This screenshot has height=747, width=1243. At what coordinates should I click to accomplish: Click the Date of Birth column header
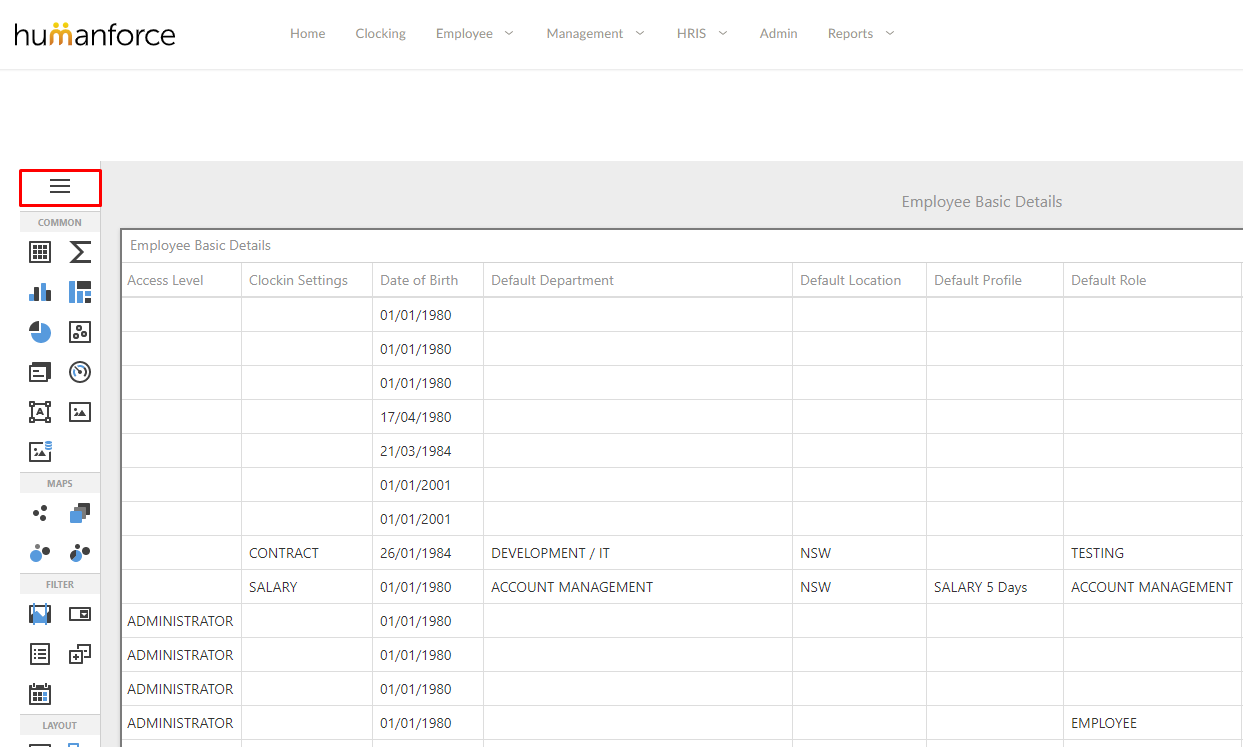coord(419,280)
